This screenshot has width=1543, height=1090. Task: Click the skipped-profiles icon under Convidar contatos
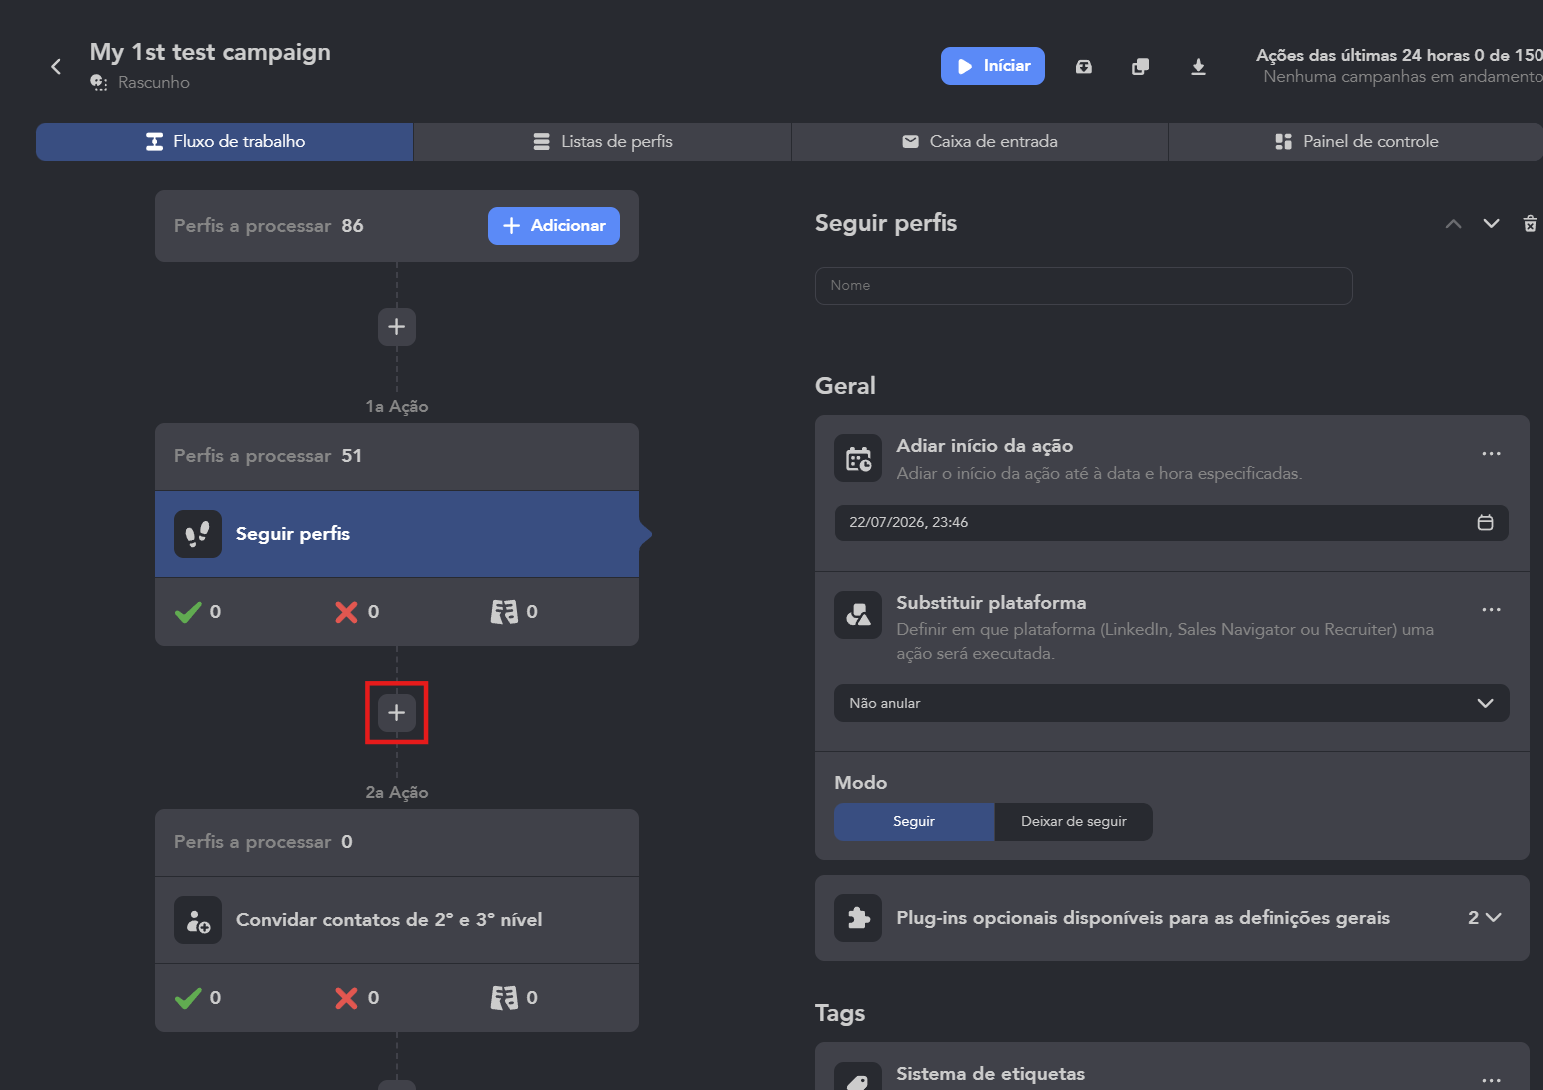[504, 998]
